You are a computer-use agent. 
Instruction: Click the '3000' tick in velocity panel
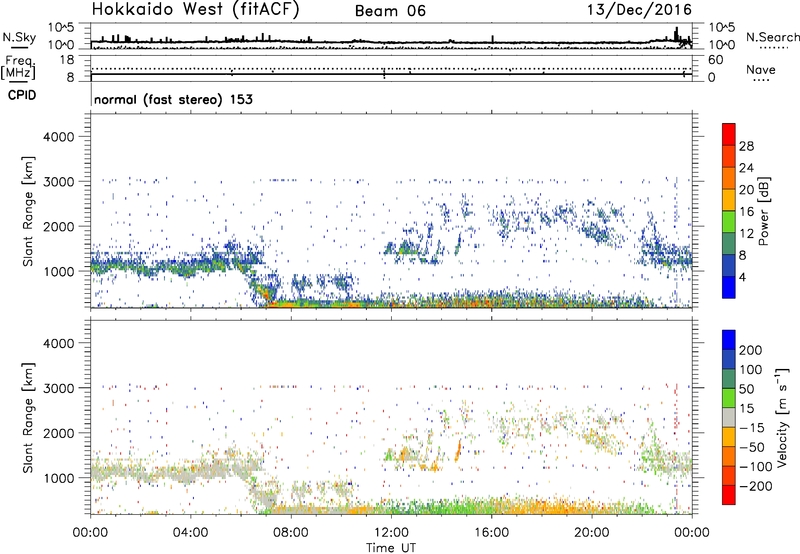coord(58,388)
